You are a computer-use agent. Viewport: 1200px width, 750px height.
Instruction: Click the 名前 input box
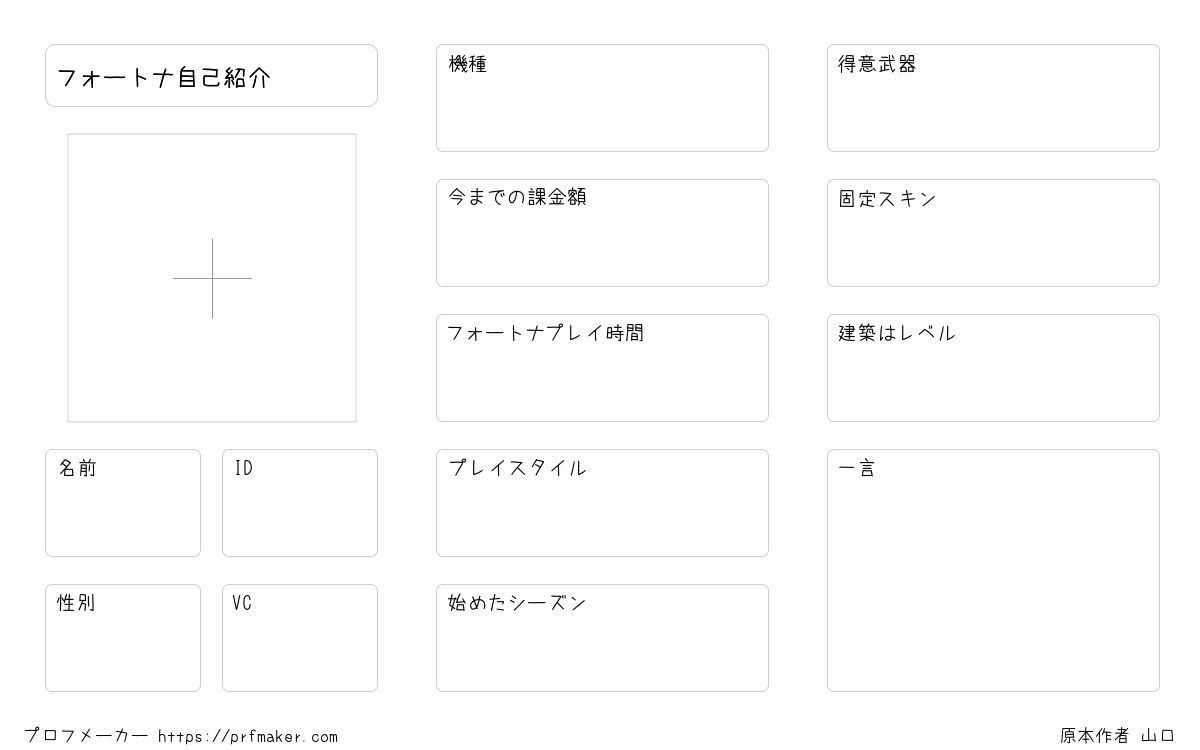[x=123, y=503]
